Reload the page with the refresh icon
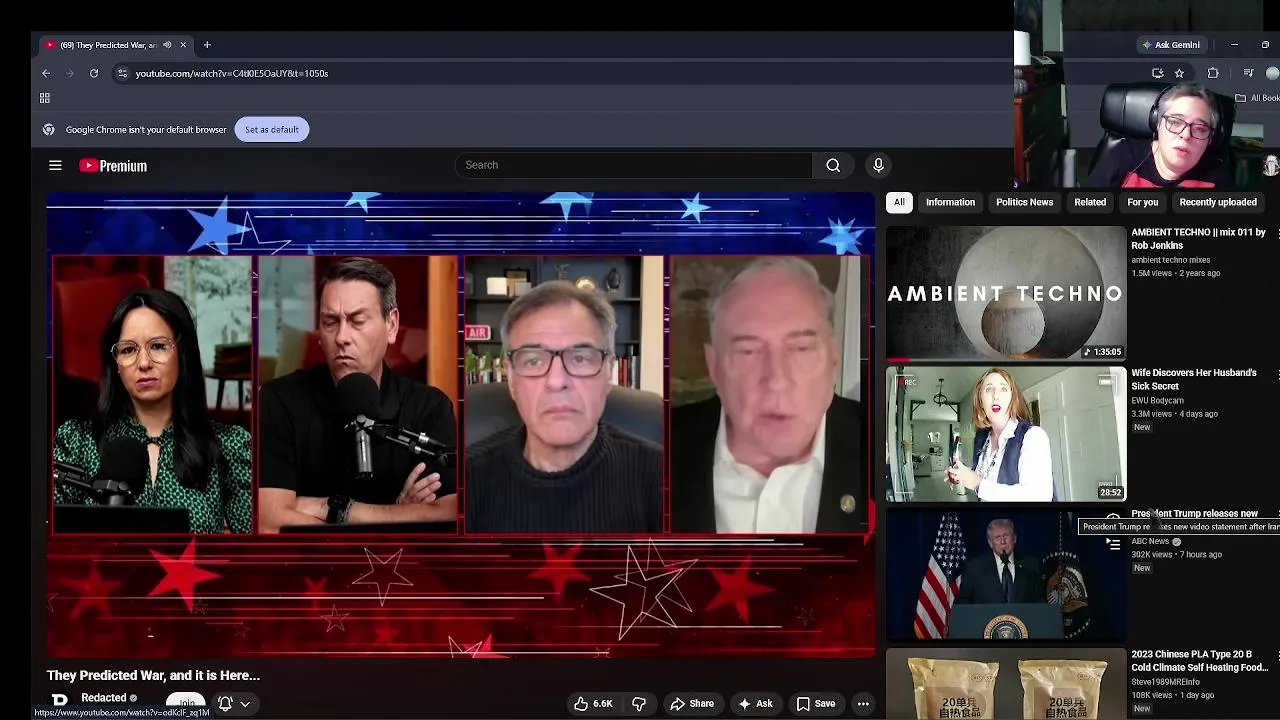Image resolution: width=1280 pixels, height=720 pixels. (94, 73)
